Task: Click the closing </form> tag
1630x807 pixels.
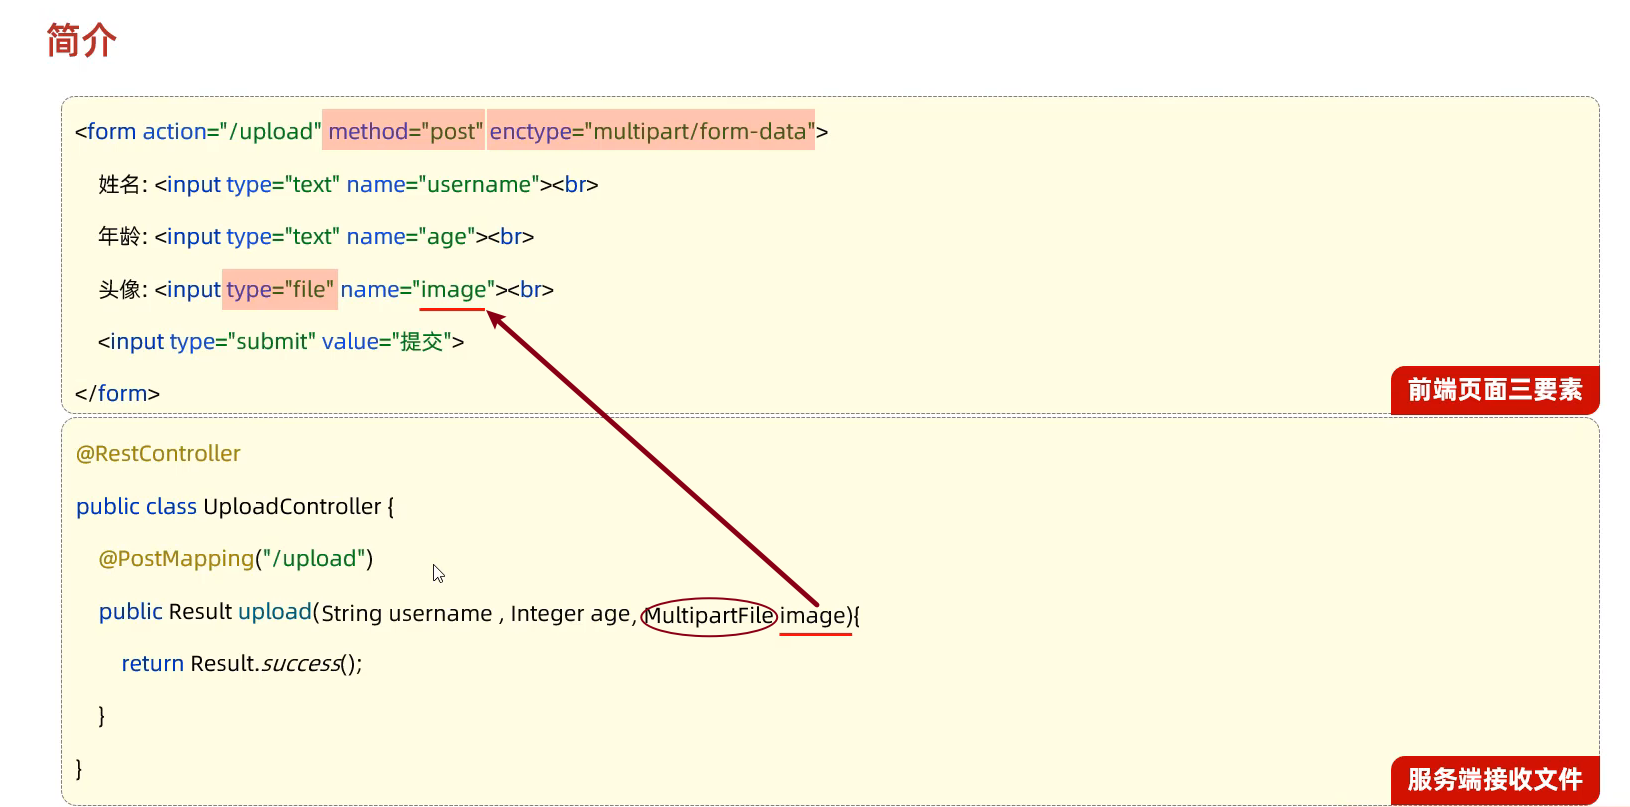Action: (117, 394)
